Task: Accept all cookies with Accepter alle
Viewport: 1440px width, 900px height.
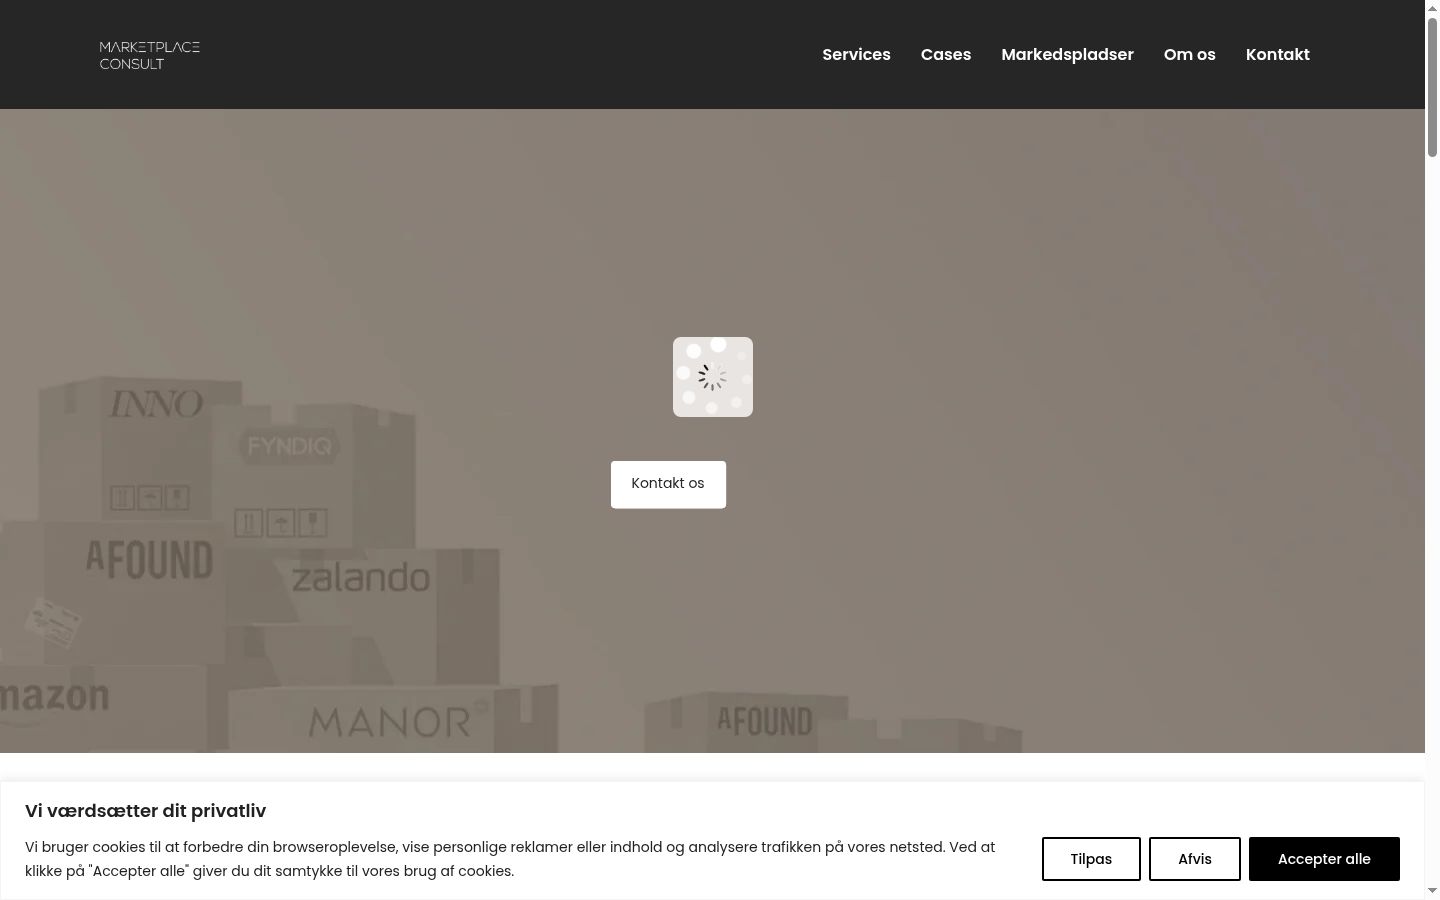Action: [x=1324, y=859]
